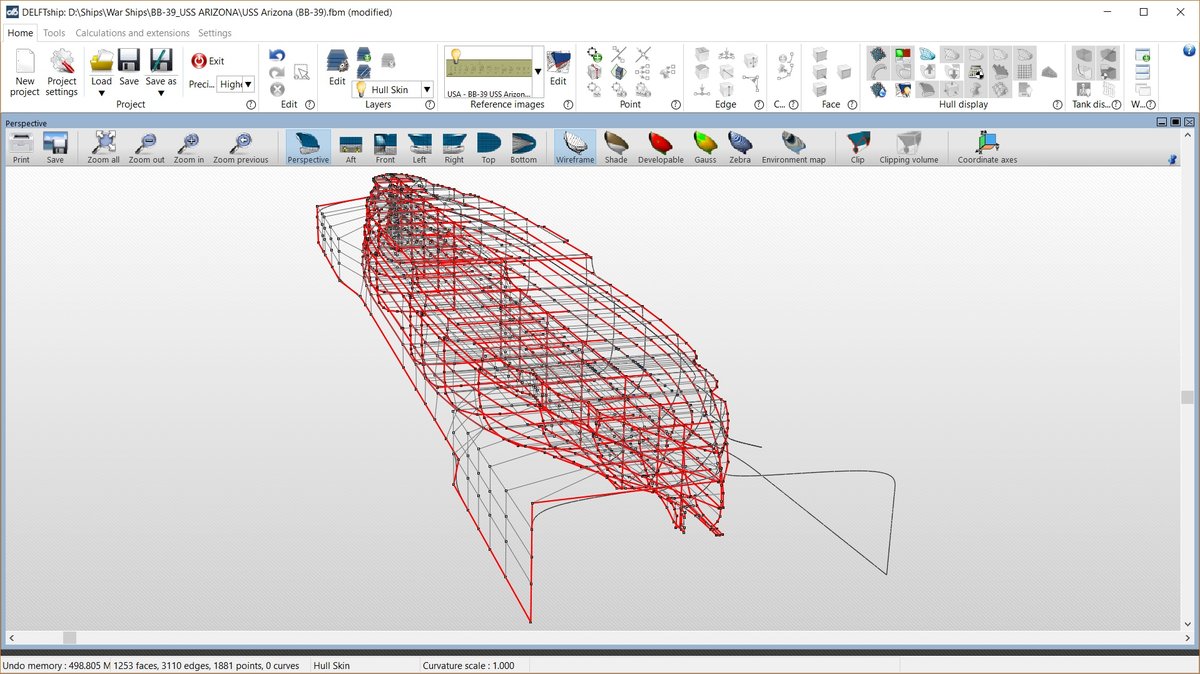Click the Undo arrow icon
Screen dimensions: 1200x674
coord(277,56)
